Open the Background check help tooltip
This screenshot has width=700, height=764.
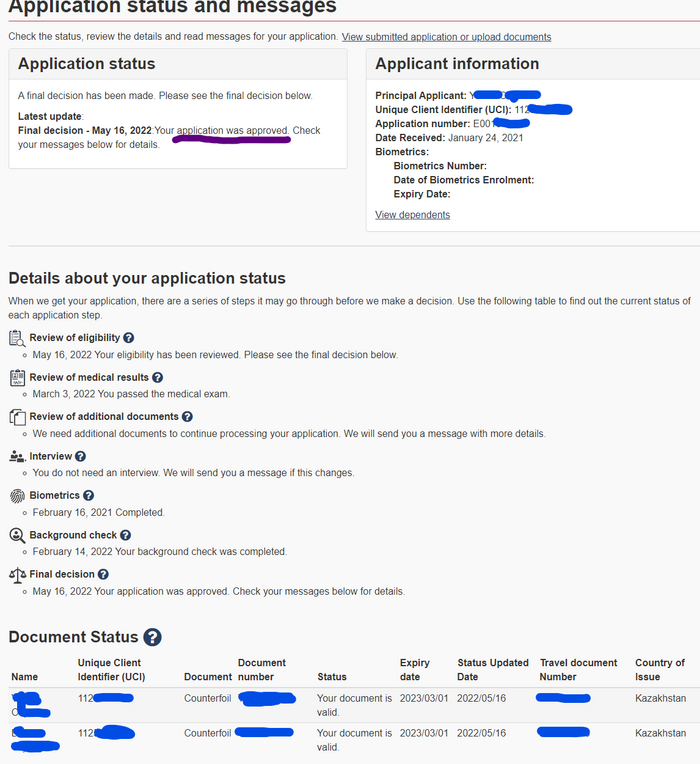[x=125, y=535]
